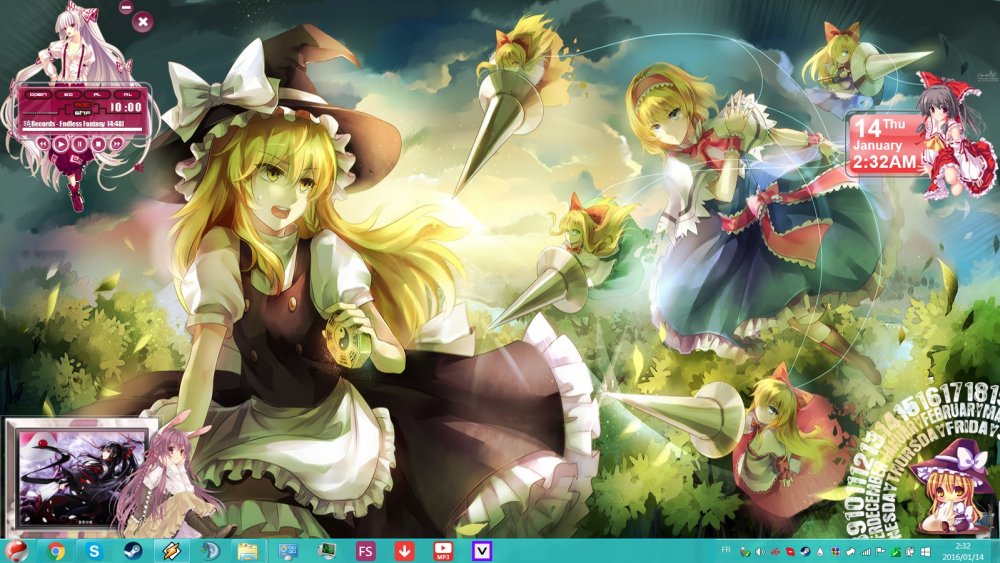Open the volume speaker tray icon
Screen dimensions: 1000x563
[760, 552]
